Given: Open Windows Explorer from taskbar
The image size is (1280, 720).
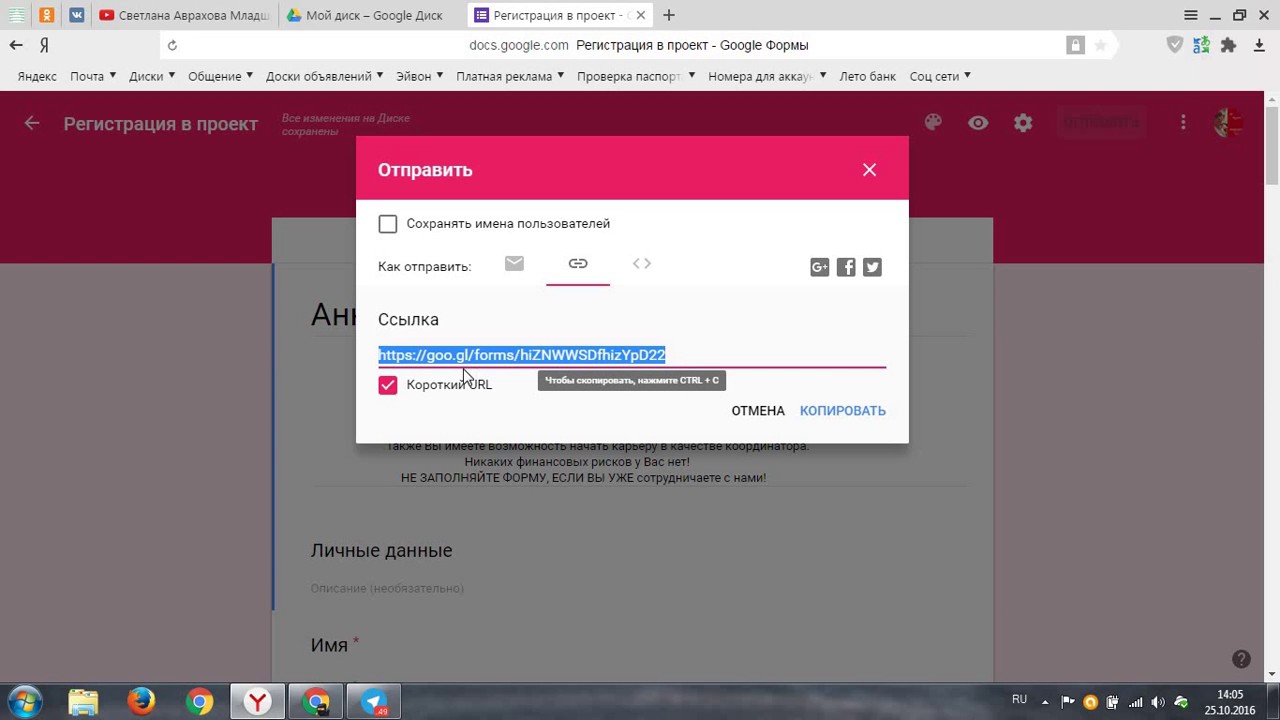Looking at the screenshot, I should point(83,702).
